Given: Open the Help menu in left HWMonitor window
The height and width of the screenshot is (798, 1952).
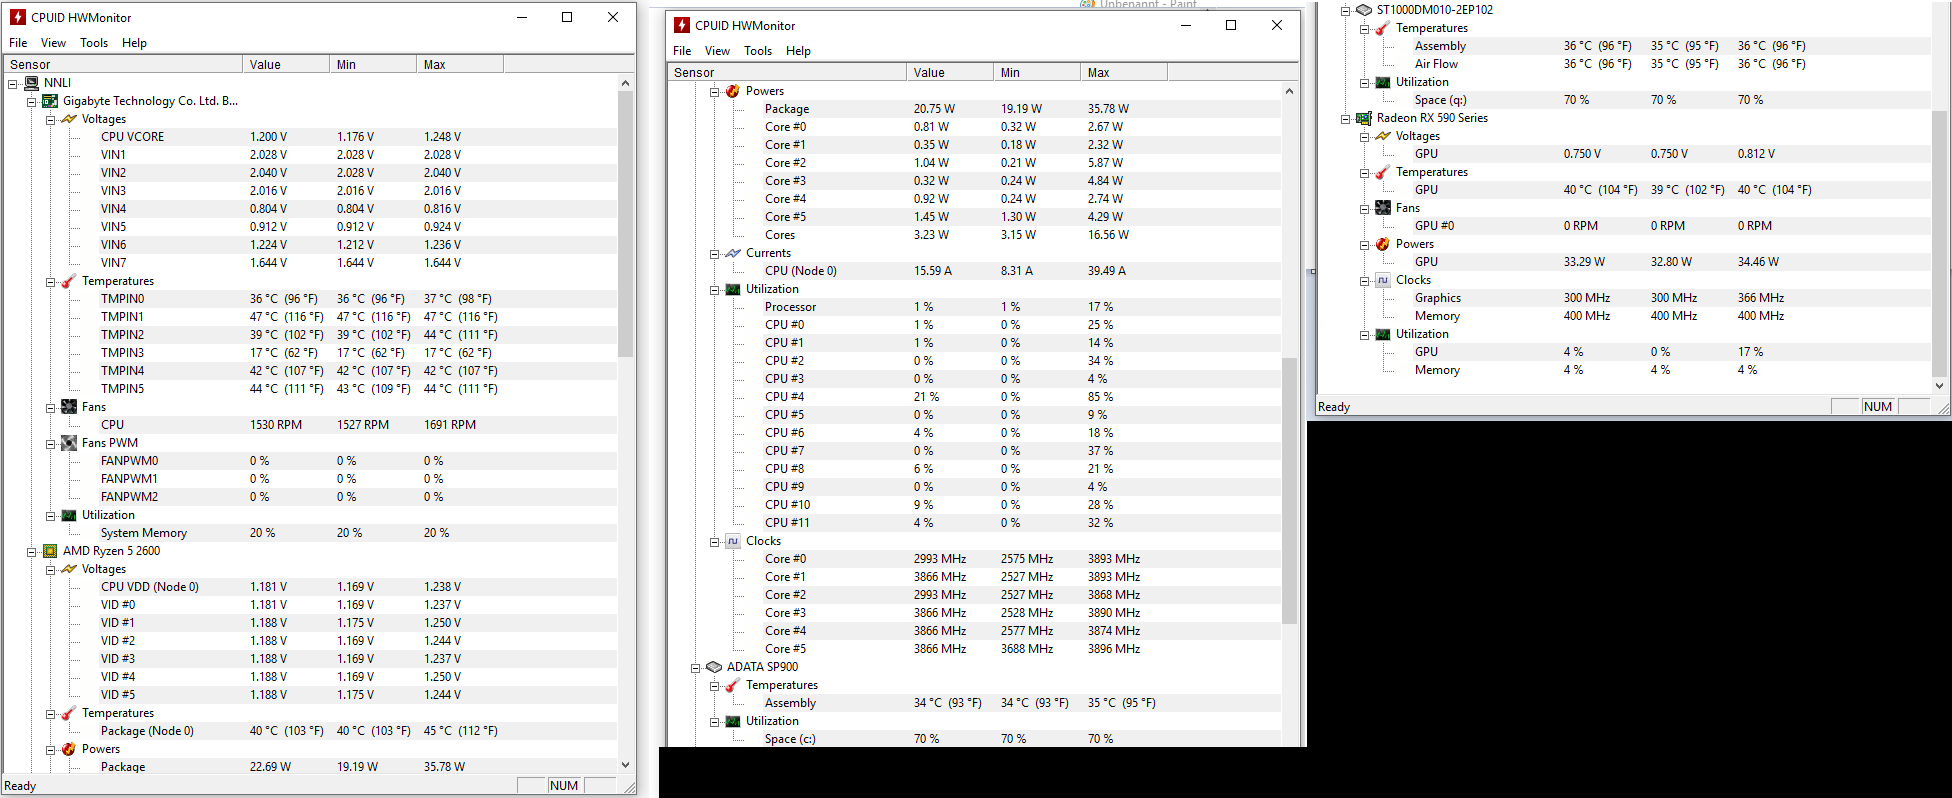Looking at the screenshot, I should [x=134, y=43].
